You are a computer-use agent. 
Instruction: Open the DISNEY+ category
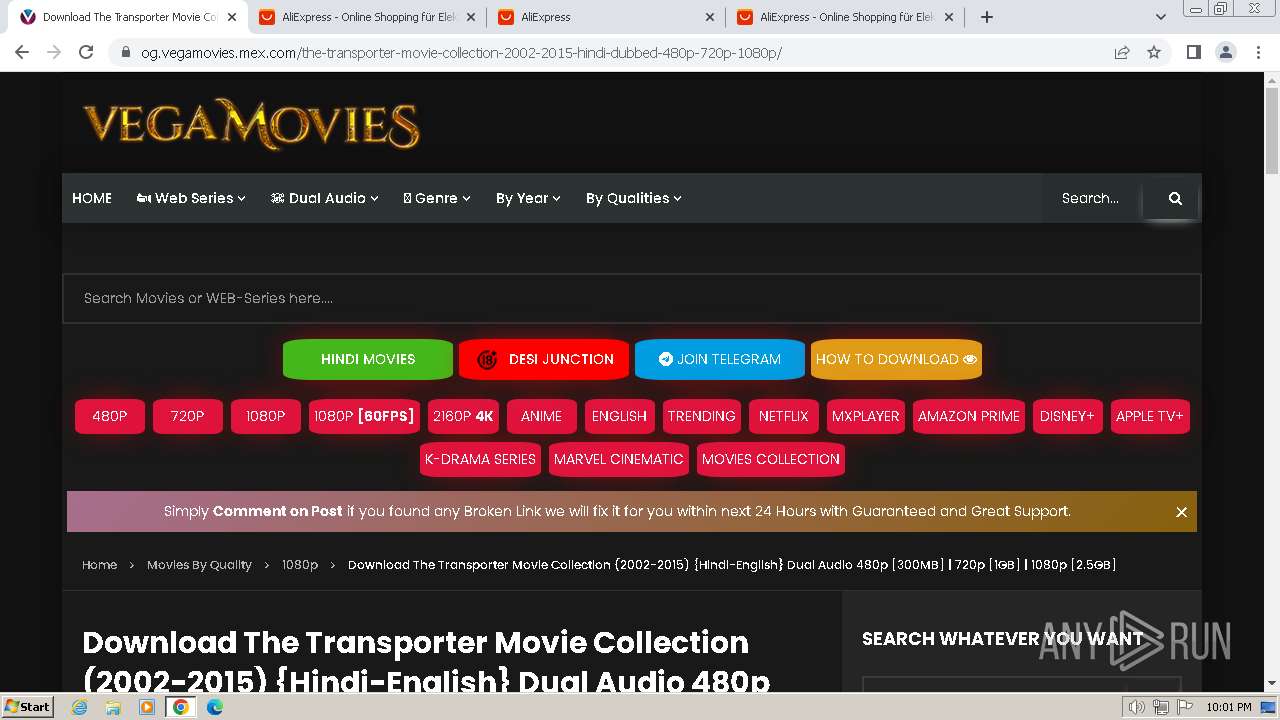pos(1067,416)
